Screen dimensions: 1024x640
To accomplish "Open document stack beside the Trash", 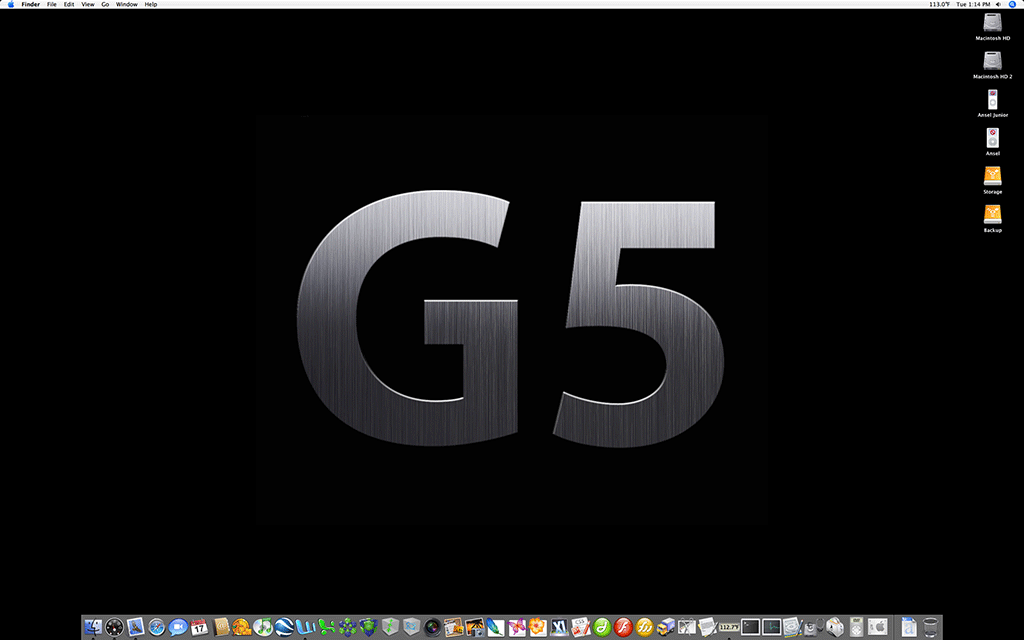I will (x=908, y=628).
